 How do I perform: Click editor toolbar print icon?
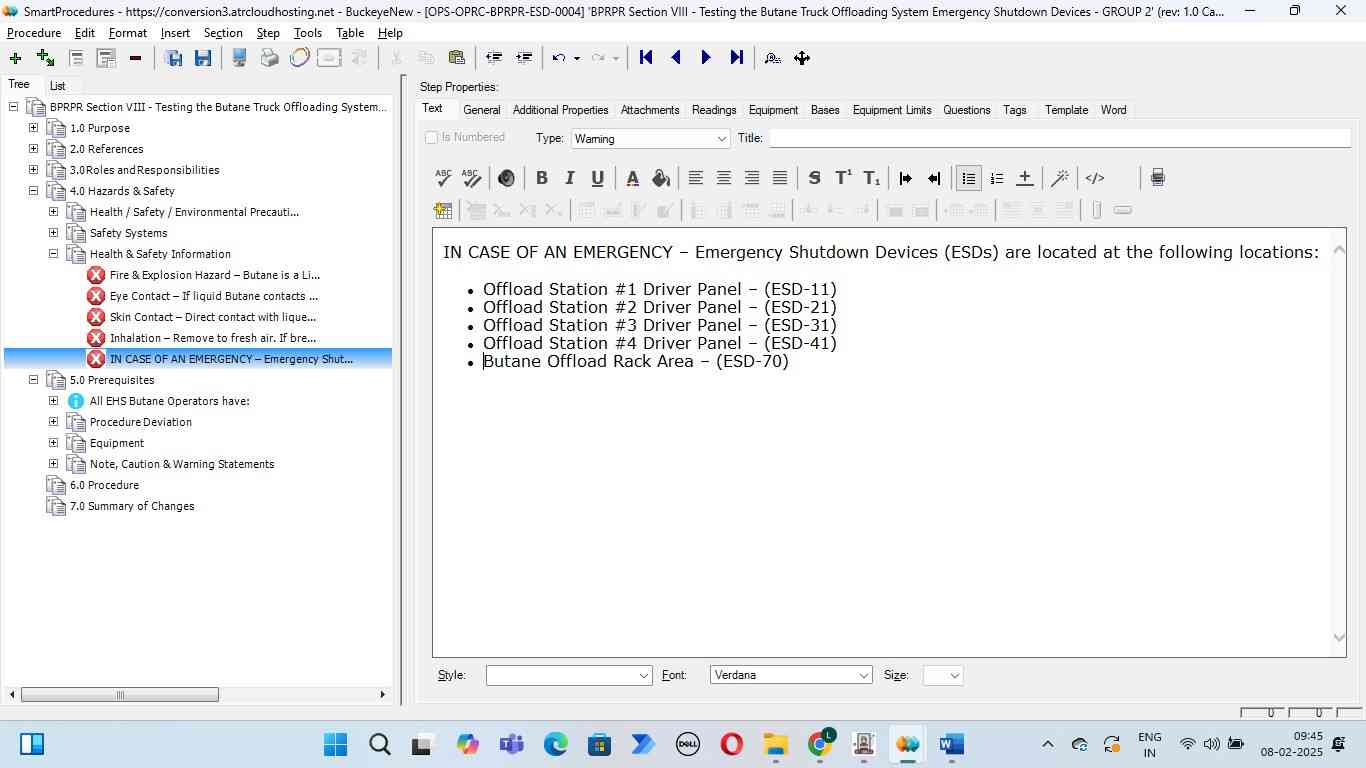(x=1157, y=178)
